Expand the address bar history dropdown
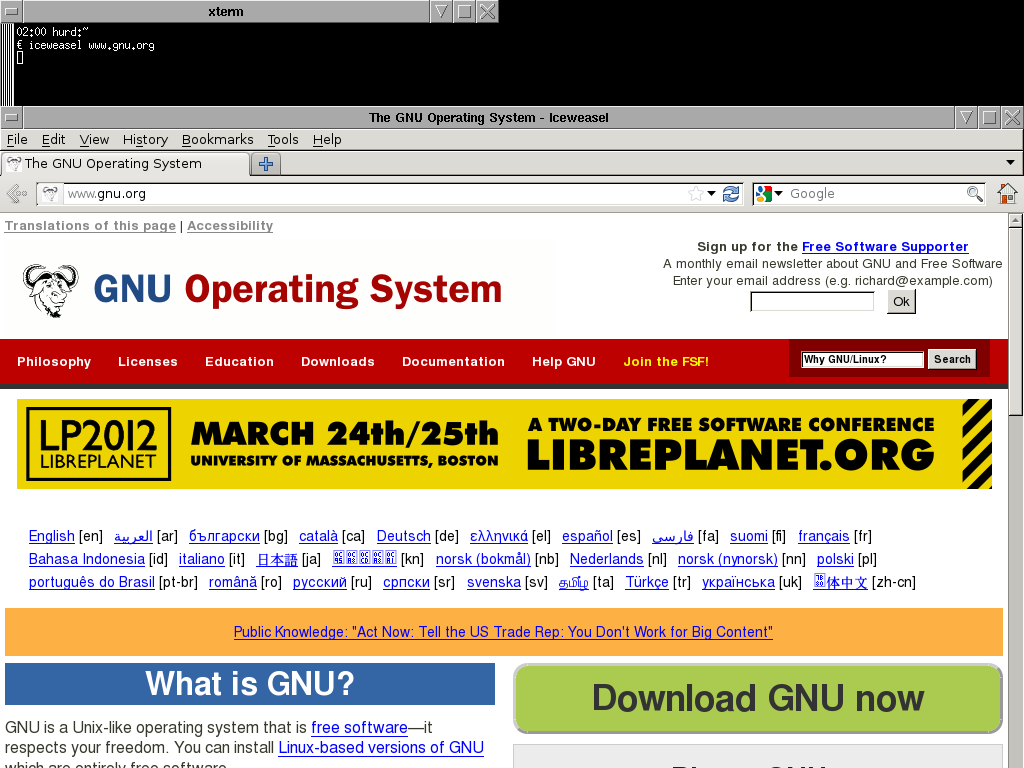 click(x=712, y=194)
